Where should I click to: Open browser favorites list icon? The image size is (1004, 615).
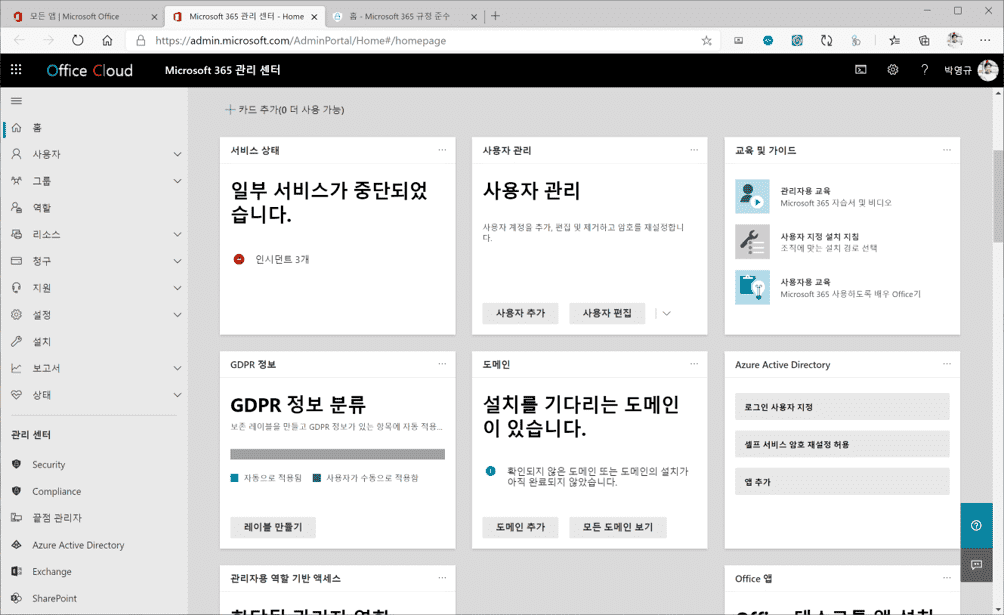tap(895, 40)
